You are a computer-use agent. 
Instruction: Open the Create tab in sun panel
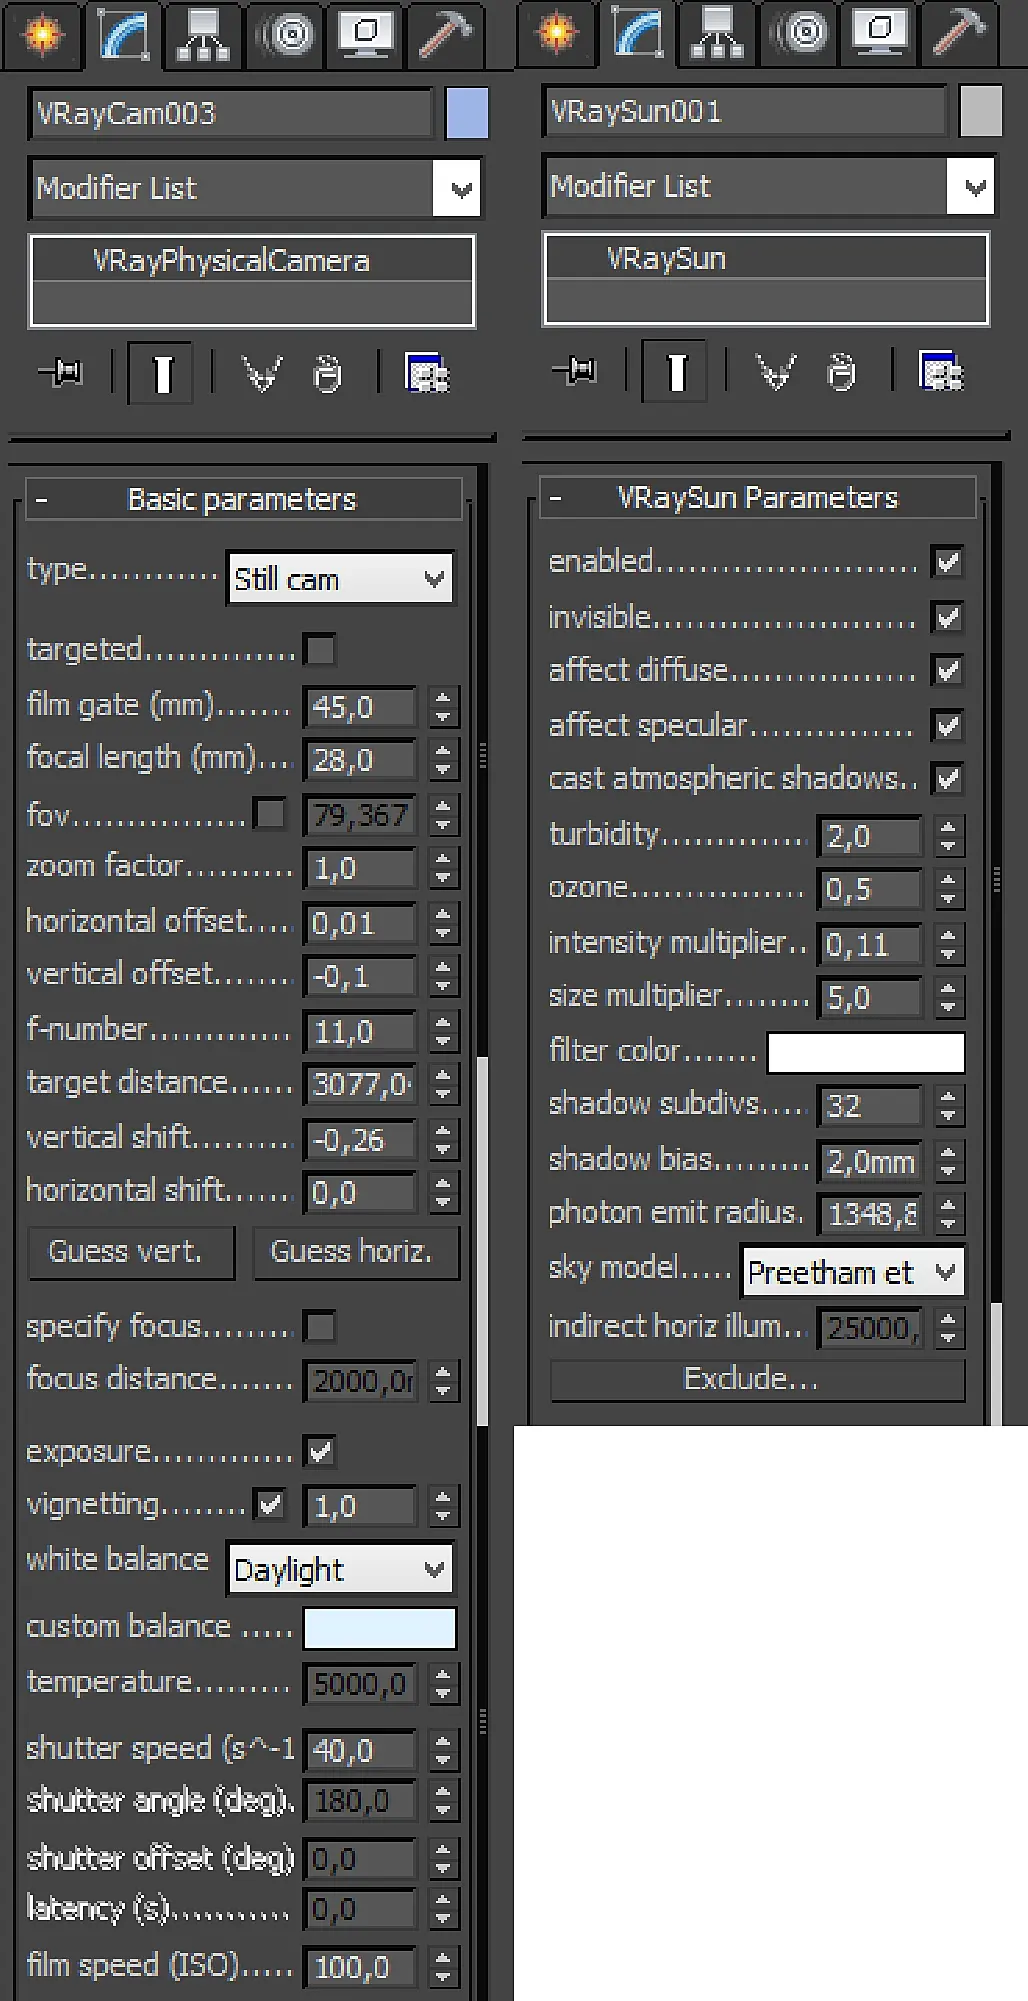(557, 32)
